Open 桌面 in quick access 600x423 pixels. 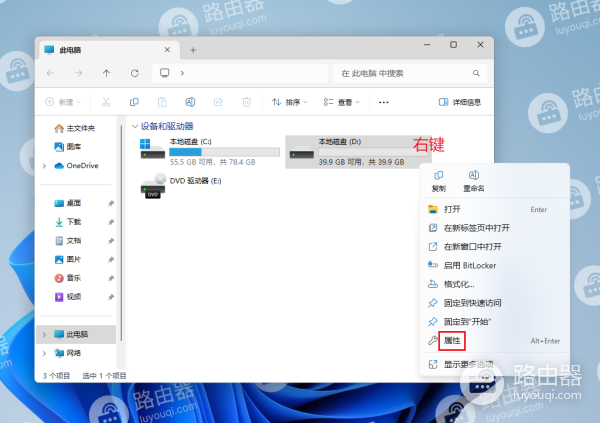tap(68, 203)
